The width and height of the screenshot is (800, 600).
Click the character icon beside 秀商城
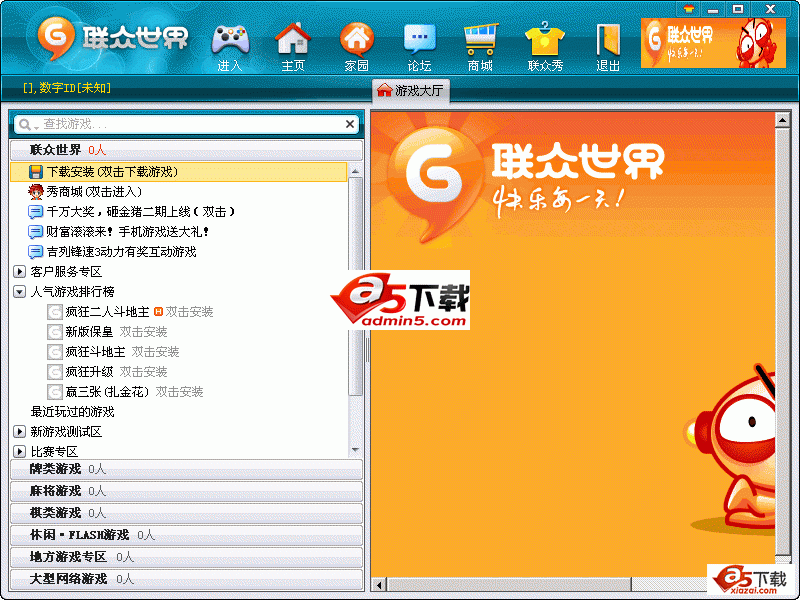pos(35,192)
